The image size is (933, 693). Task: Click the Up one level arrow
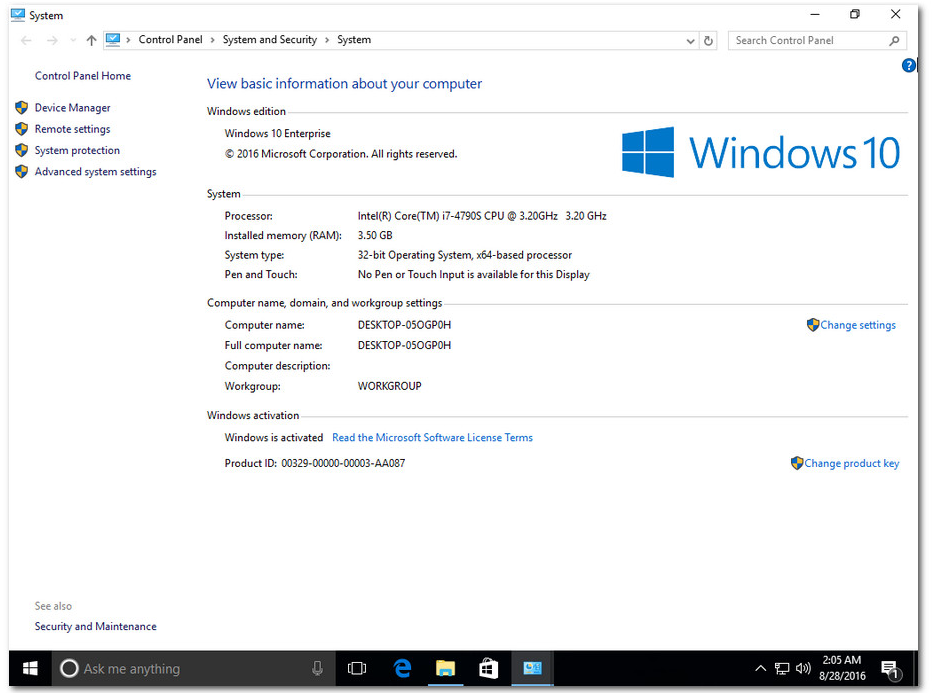(91, 40)
